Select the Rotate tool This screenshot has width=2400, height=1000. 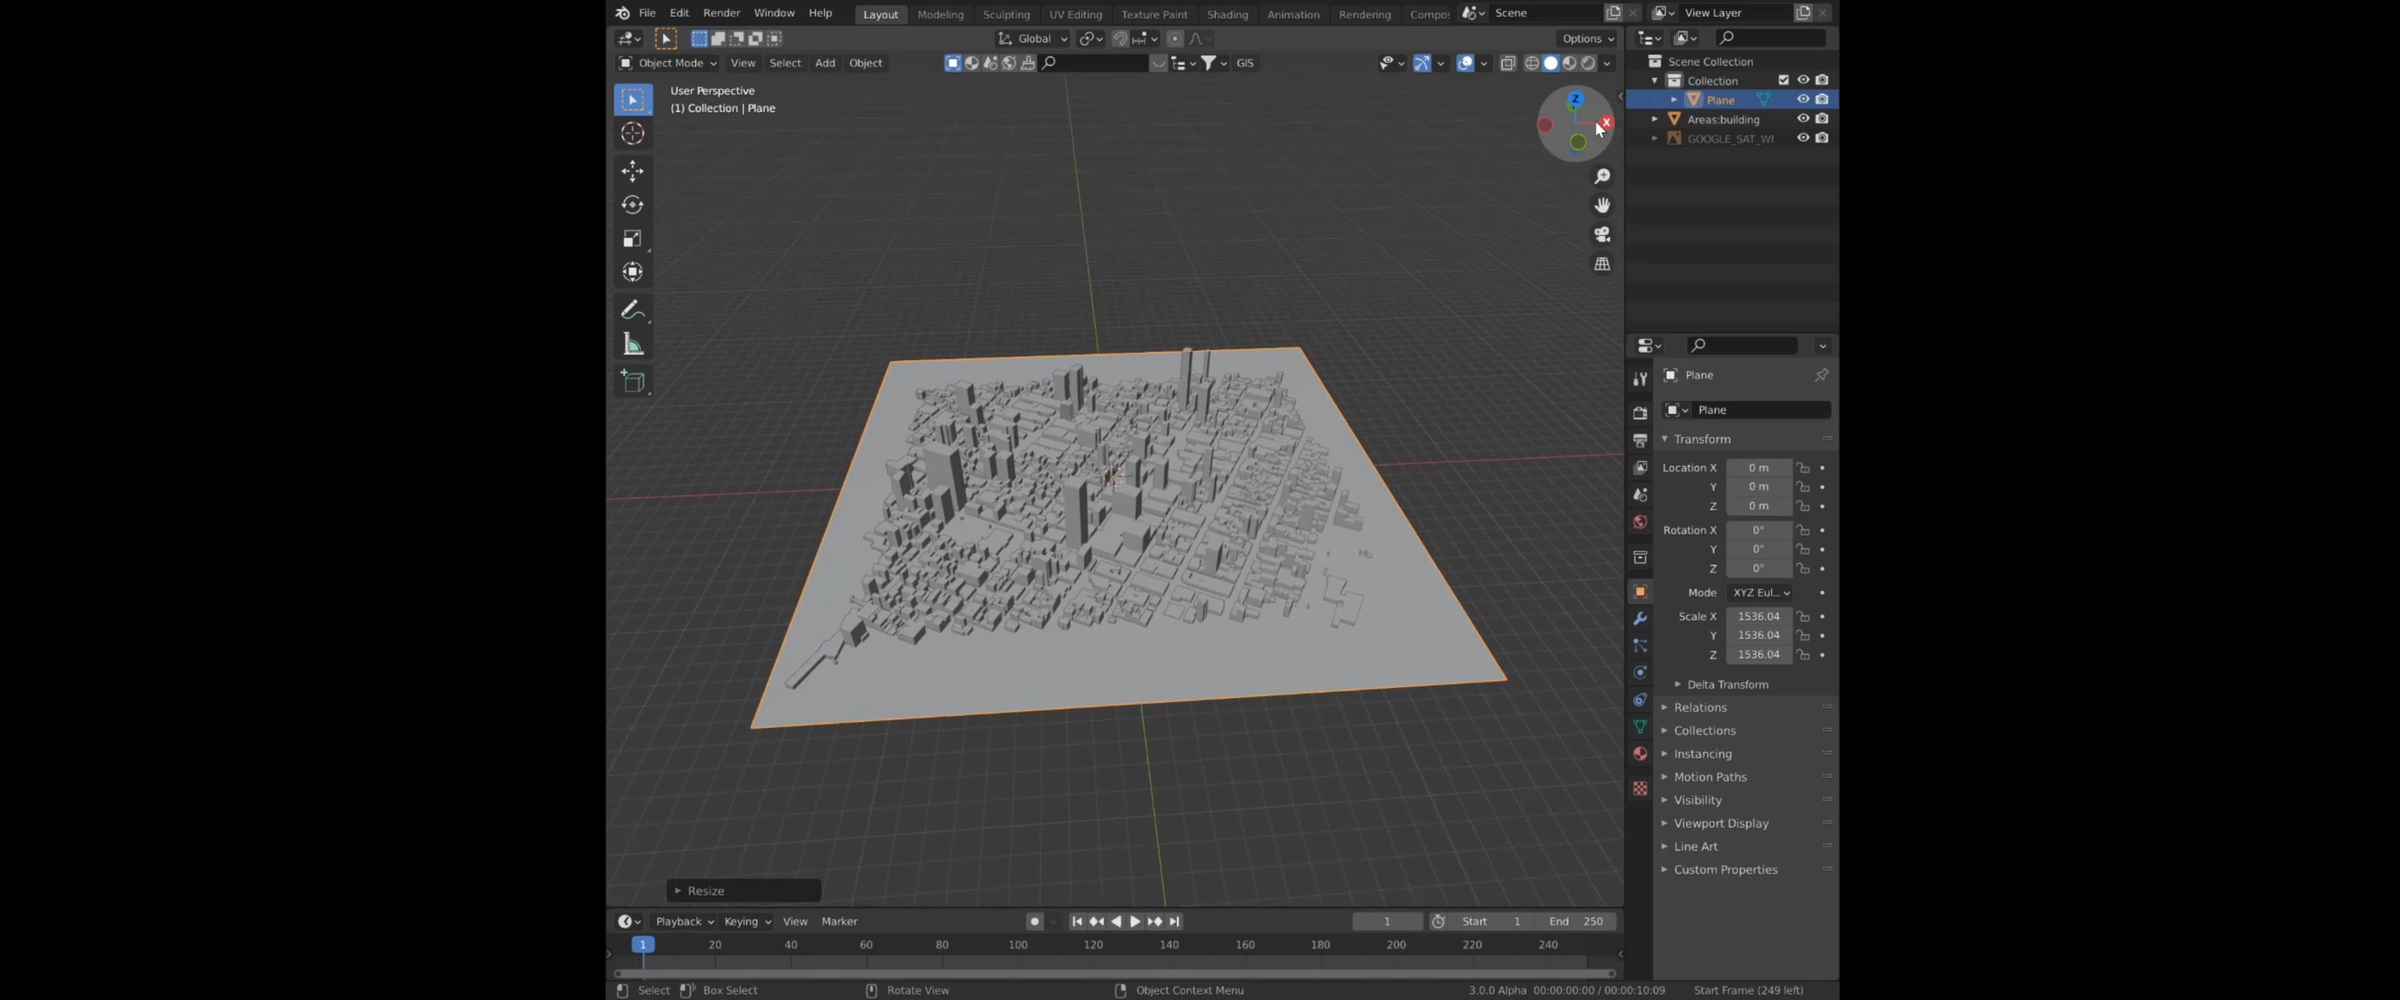pyautogui.click(x=632, y=205)
